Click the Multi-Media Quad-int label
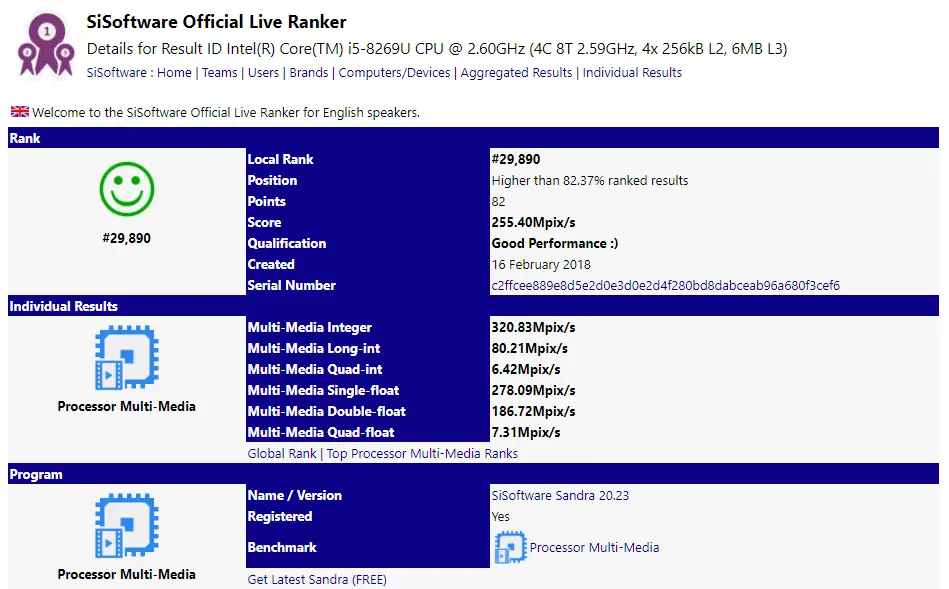The image size is (949, 589). click(315, 369)
